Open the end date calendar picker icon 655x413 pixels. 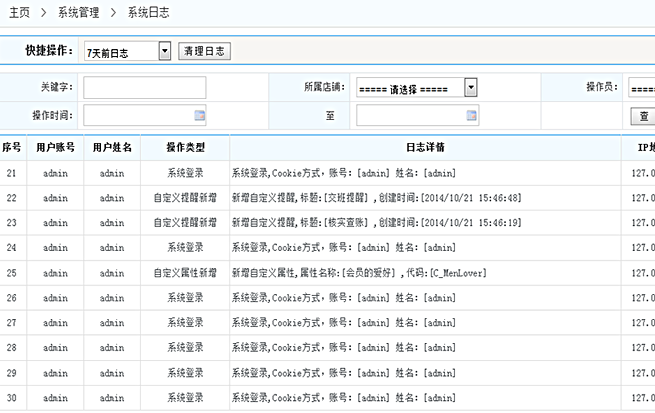click(x=473, y=116)
